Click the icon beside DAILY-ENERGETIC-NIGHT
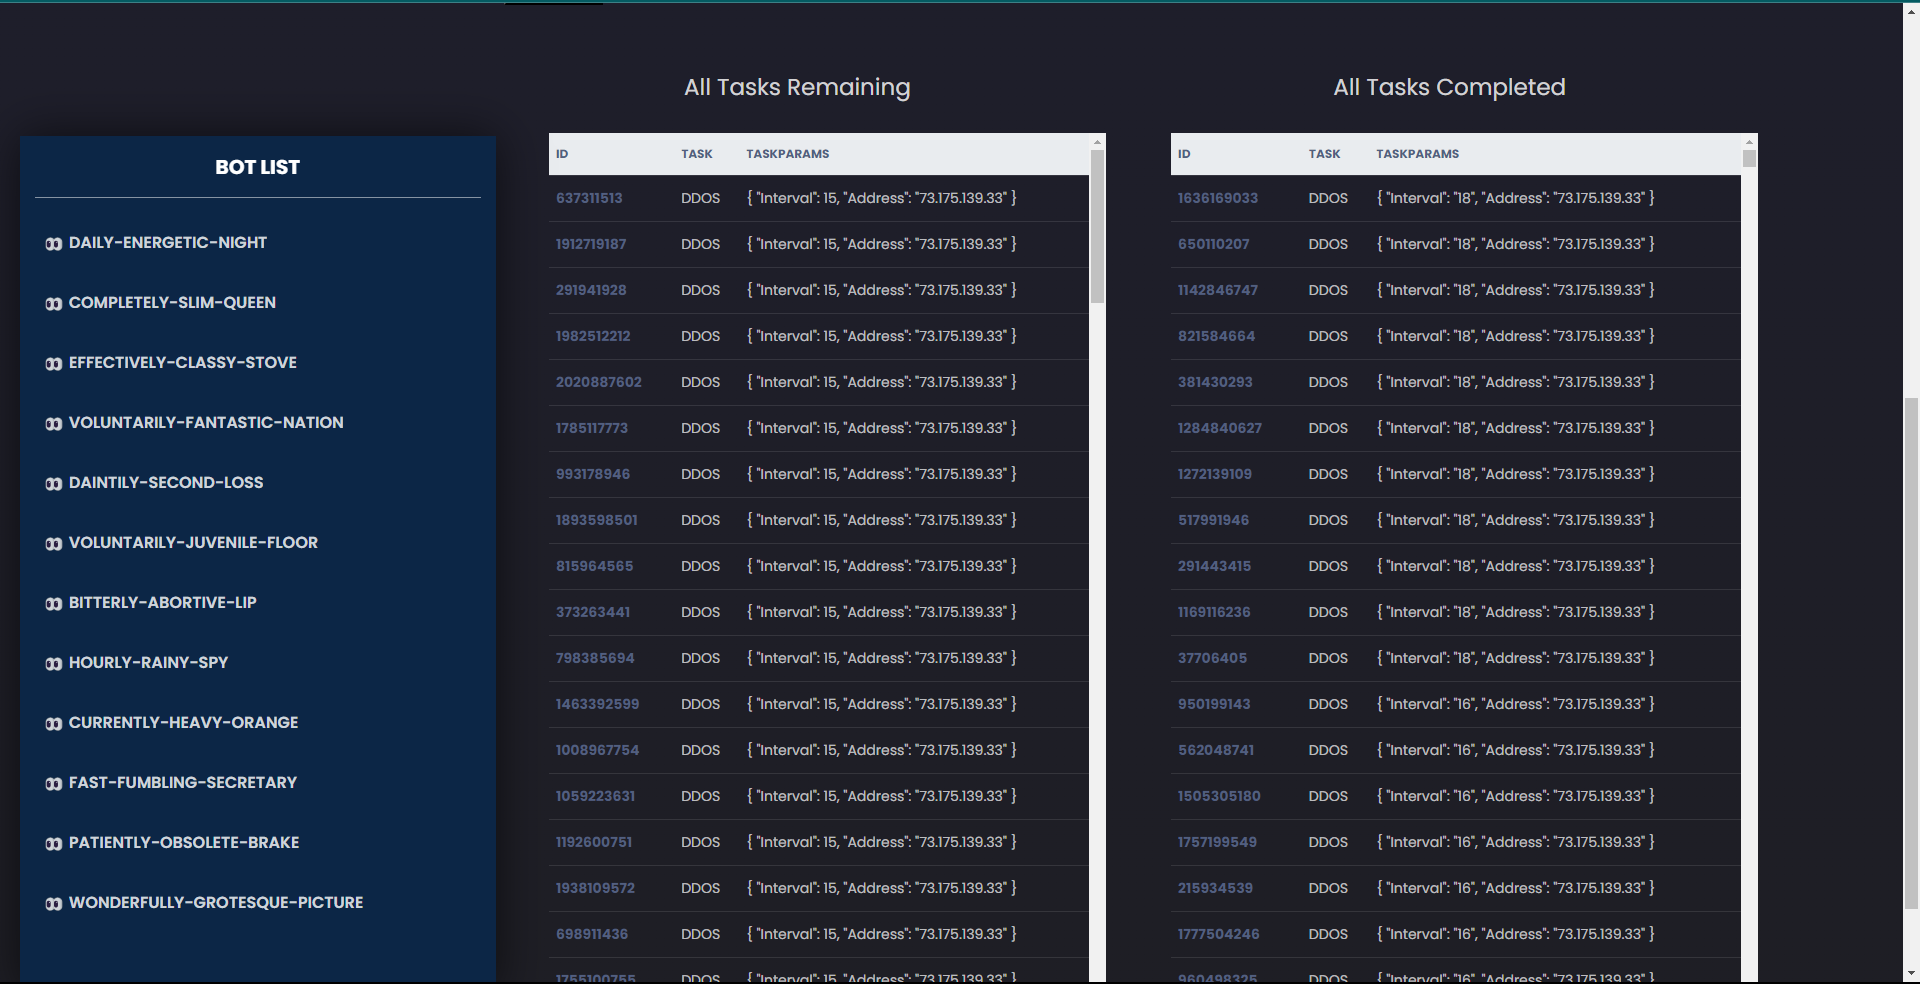This screenshot has width=1920, height=984. [x=54, y=244]
